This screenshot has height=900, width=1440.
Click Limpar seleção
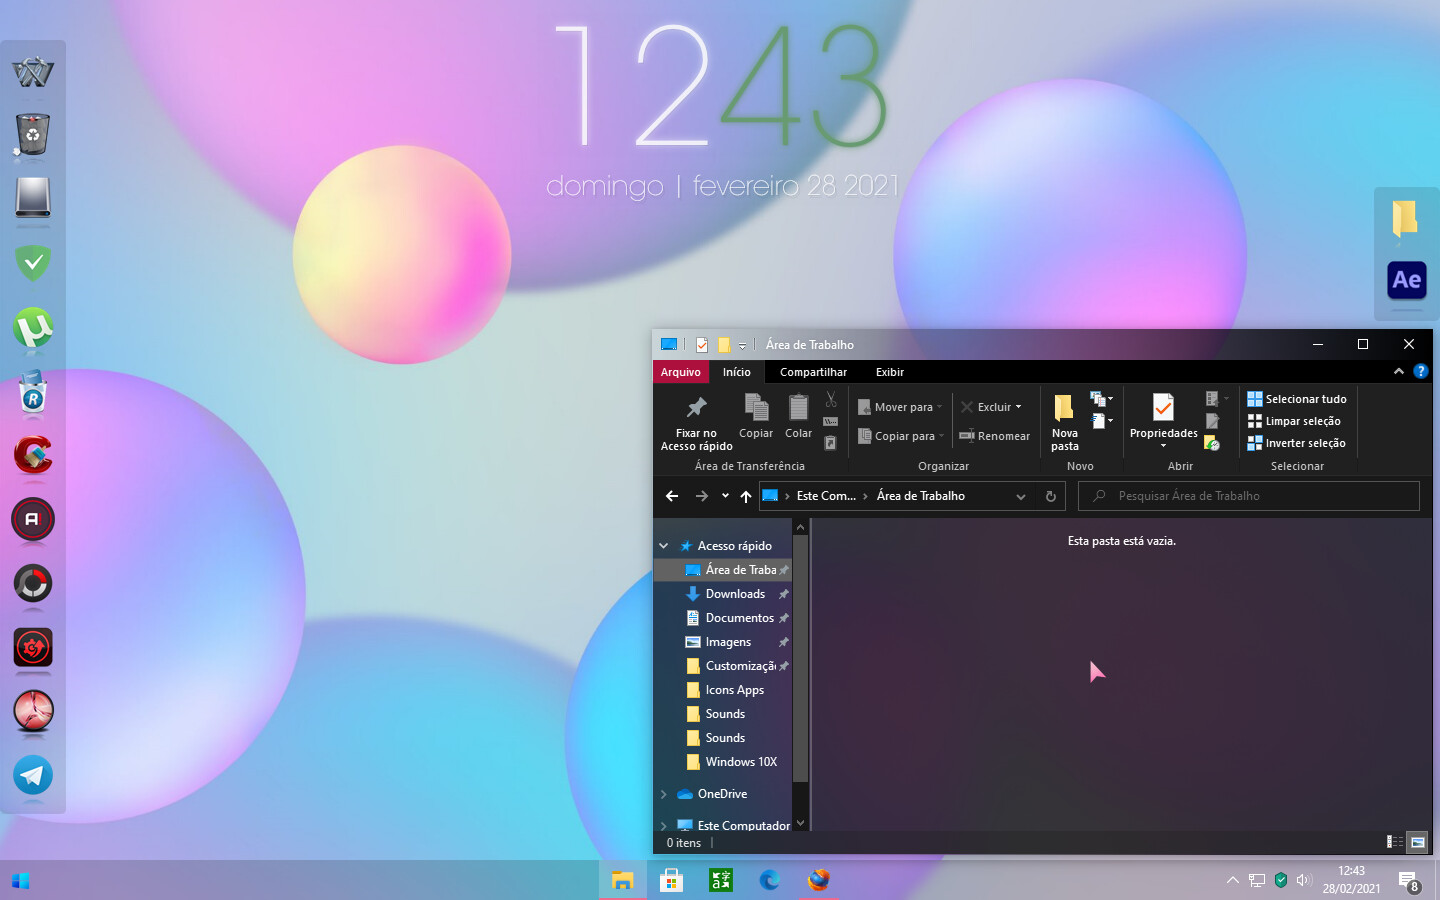pos(1294,421)
